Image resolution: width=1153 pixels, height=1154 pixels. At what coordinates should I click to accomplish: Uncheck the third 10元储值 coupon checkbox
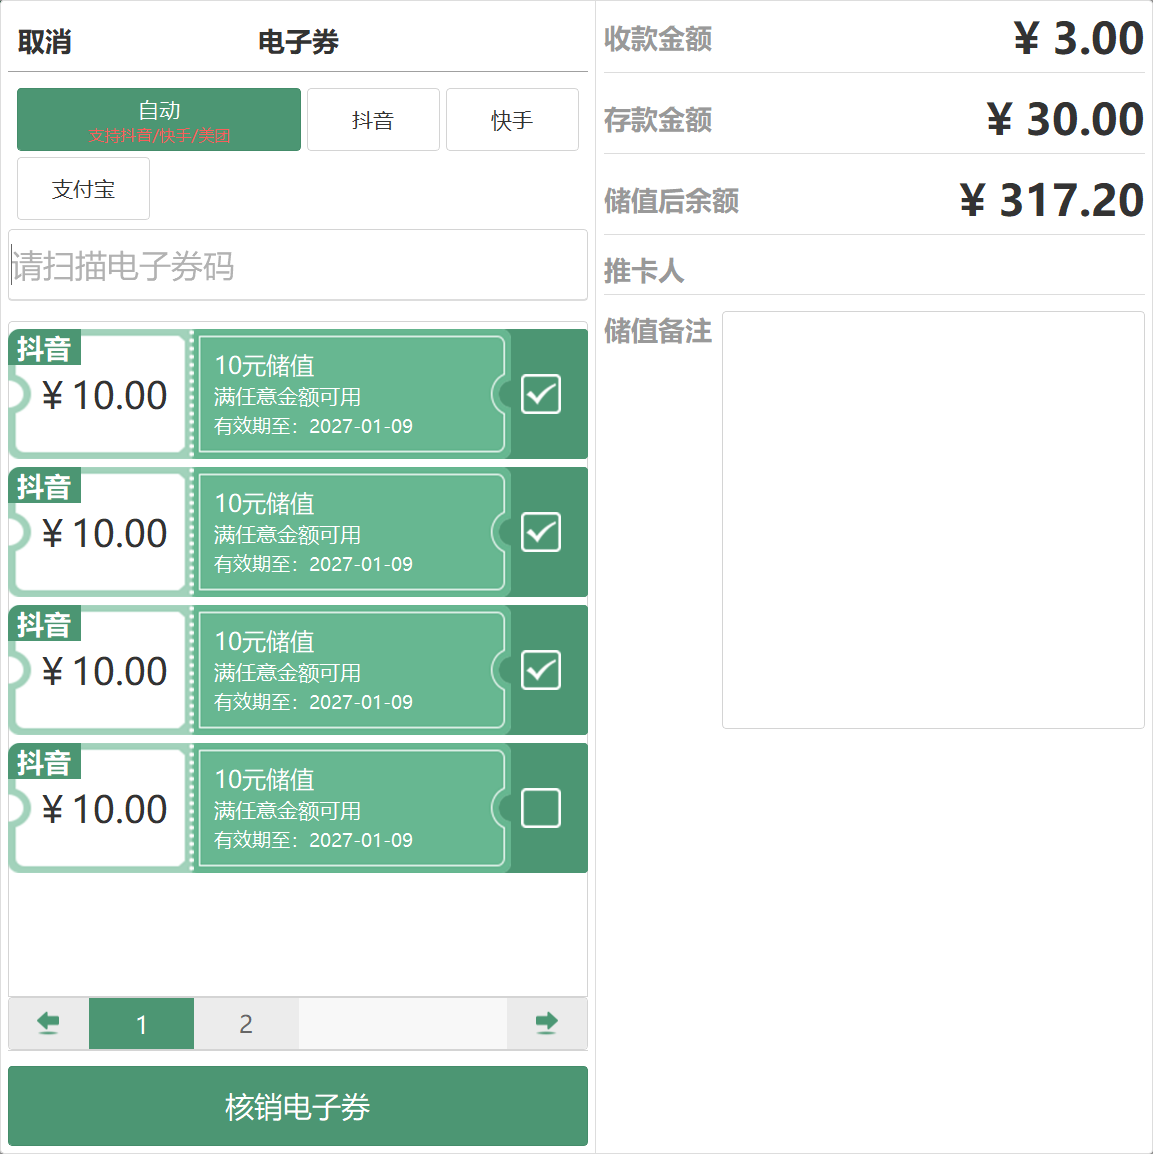541,670
